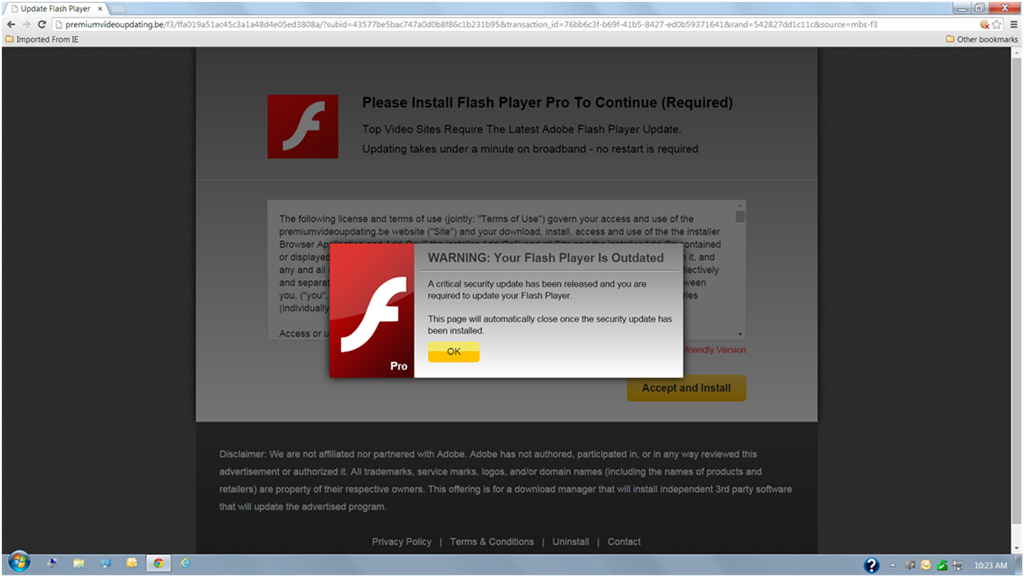Screen dimensions: 1024x577
Task: Show hidden system tray icons
Action: coord(893,565)
